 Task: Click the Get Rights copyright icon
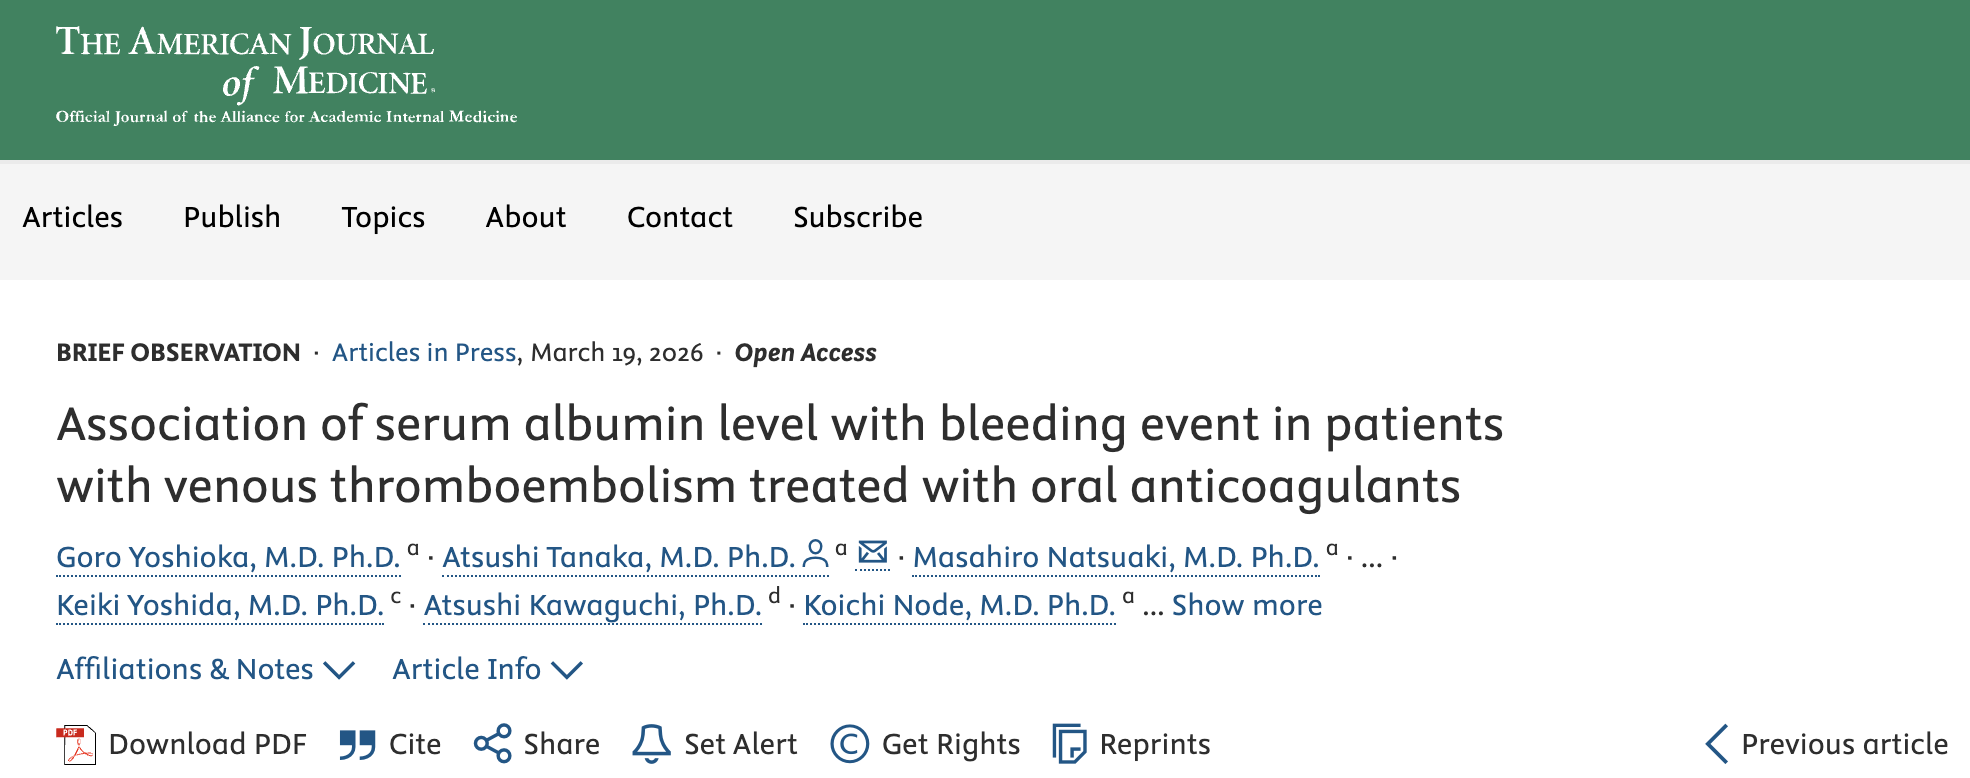point(849,744)
